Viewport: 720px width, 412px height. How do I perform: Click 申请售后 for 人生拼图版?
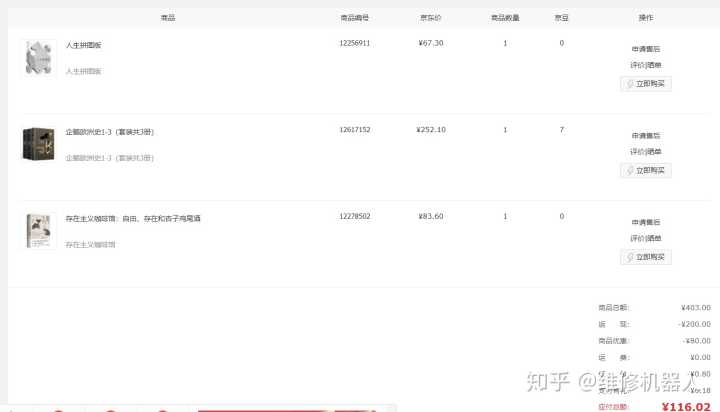tap(646, 49)
